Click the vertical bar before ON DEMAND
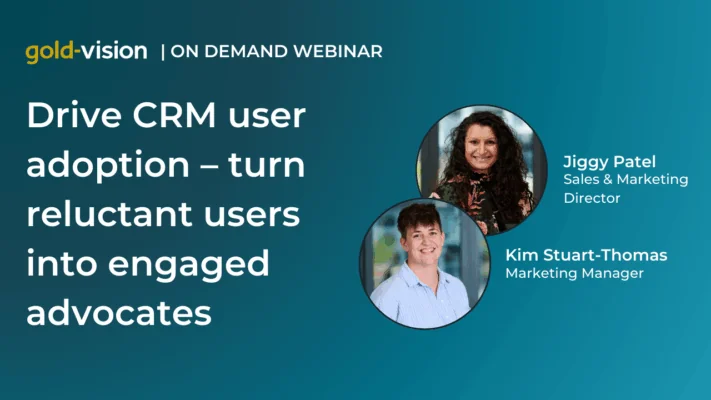 pyautogui.click(x=163, y=52)
